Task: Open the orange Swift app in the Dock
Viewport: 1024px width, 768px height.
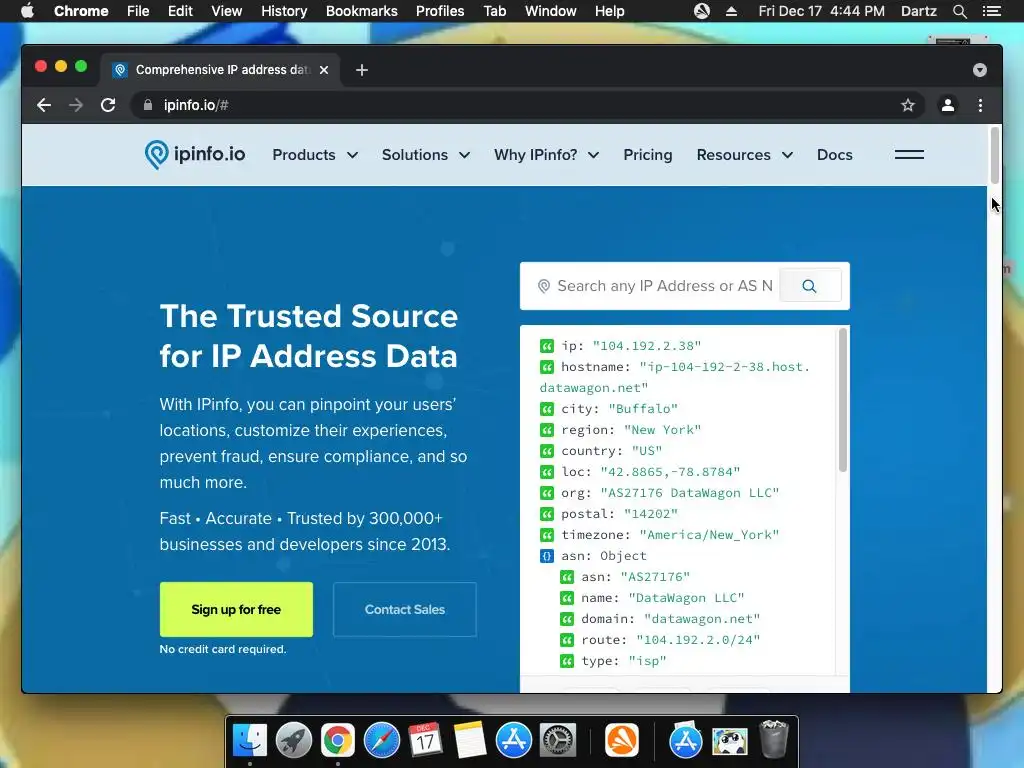Action: [622, 741]
